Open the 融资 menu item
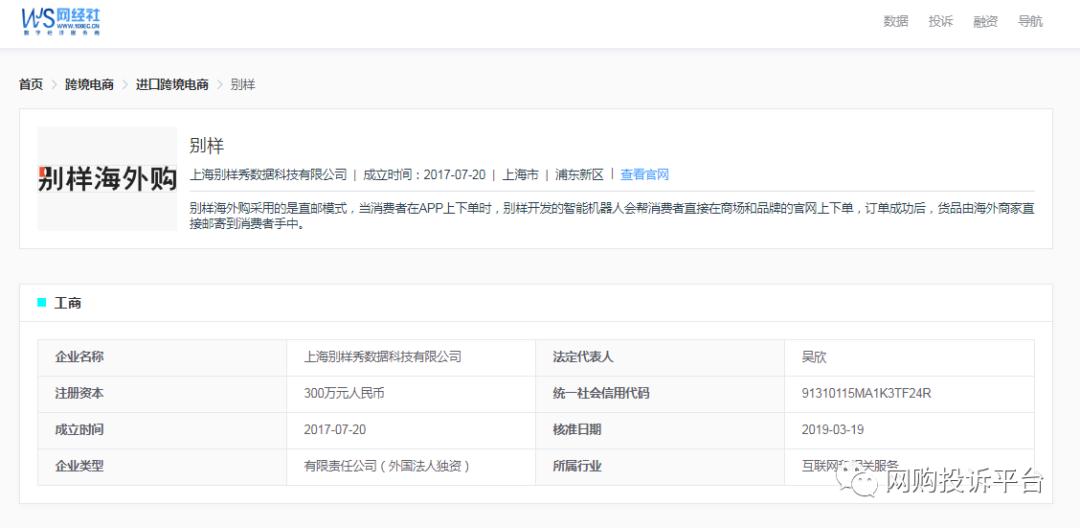 pyautogui.click(x=985, y=21)
